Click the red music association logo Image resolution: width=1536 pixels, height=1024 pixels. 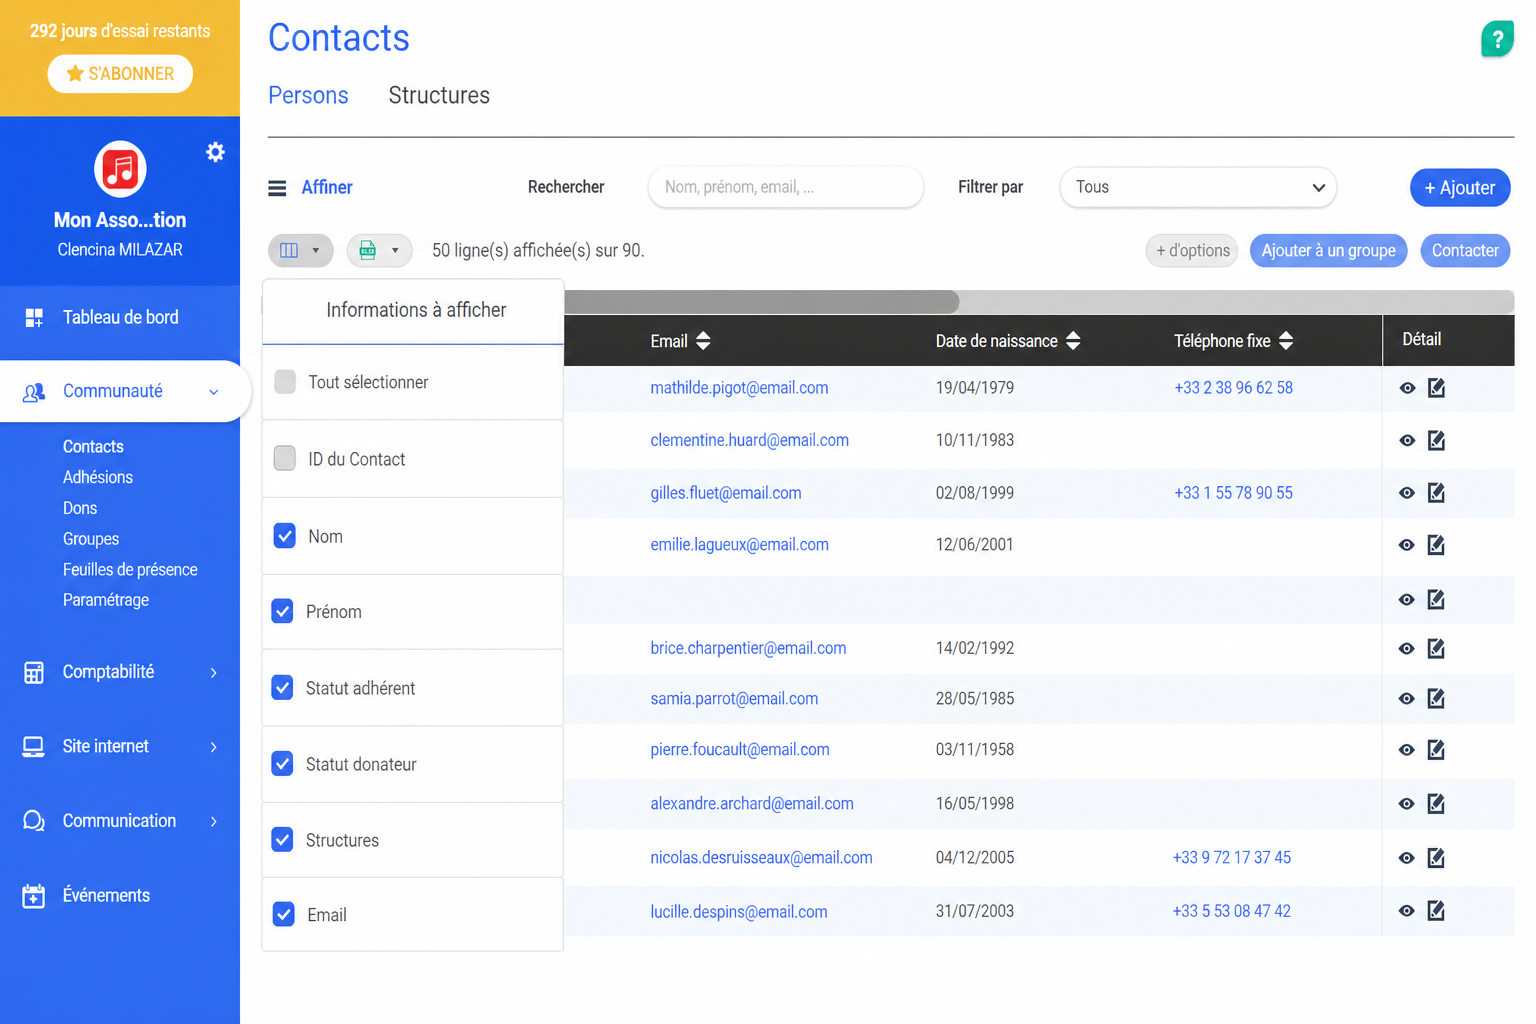point(120,169)
